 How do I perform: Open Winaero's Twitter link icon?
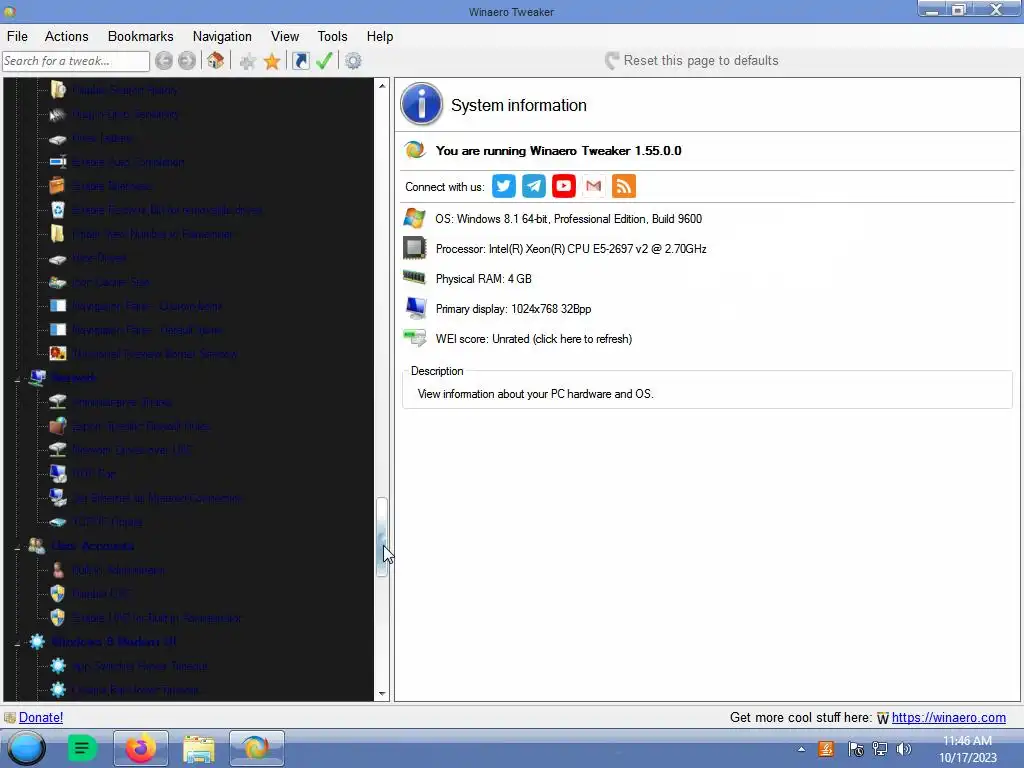coord(504,186)
